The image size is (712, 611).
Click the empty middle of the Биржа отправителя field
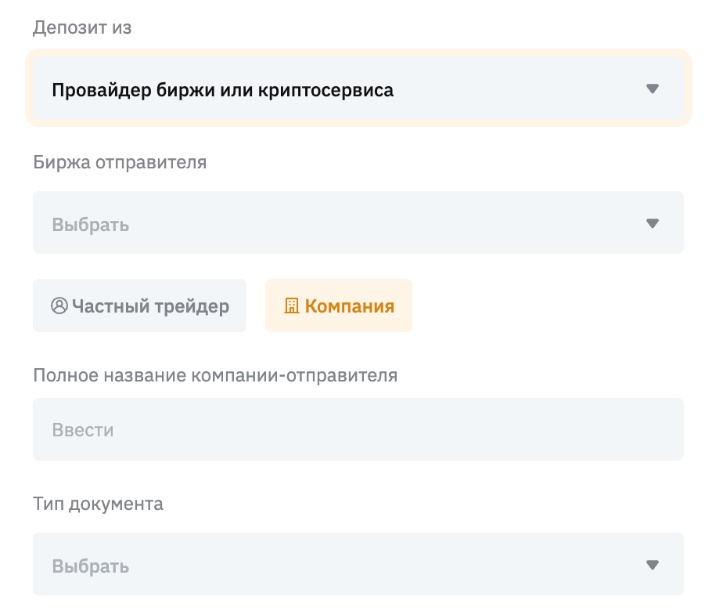(380, 223)
